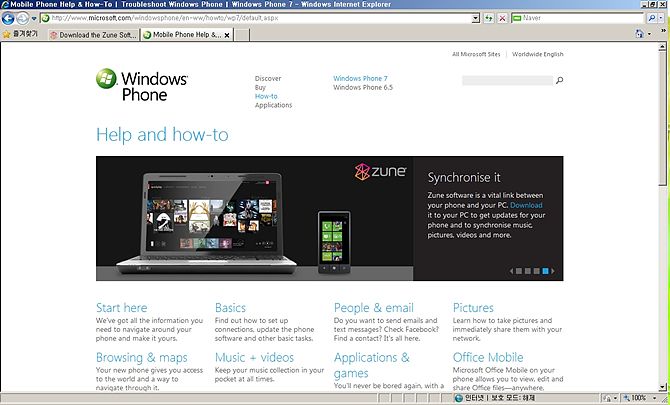Click the Download link in banner text
The width and height of the screenshot is (670, 405).
(526, 205)
